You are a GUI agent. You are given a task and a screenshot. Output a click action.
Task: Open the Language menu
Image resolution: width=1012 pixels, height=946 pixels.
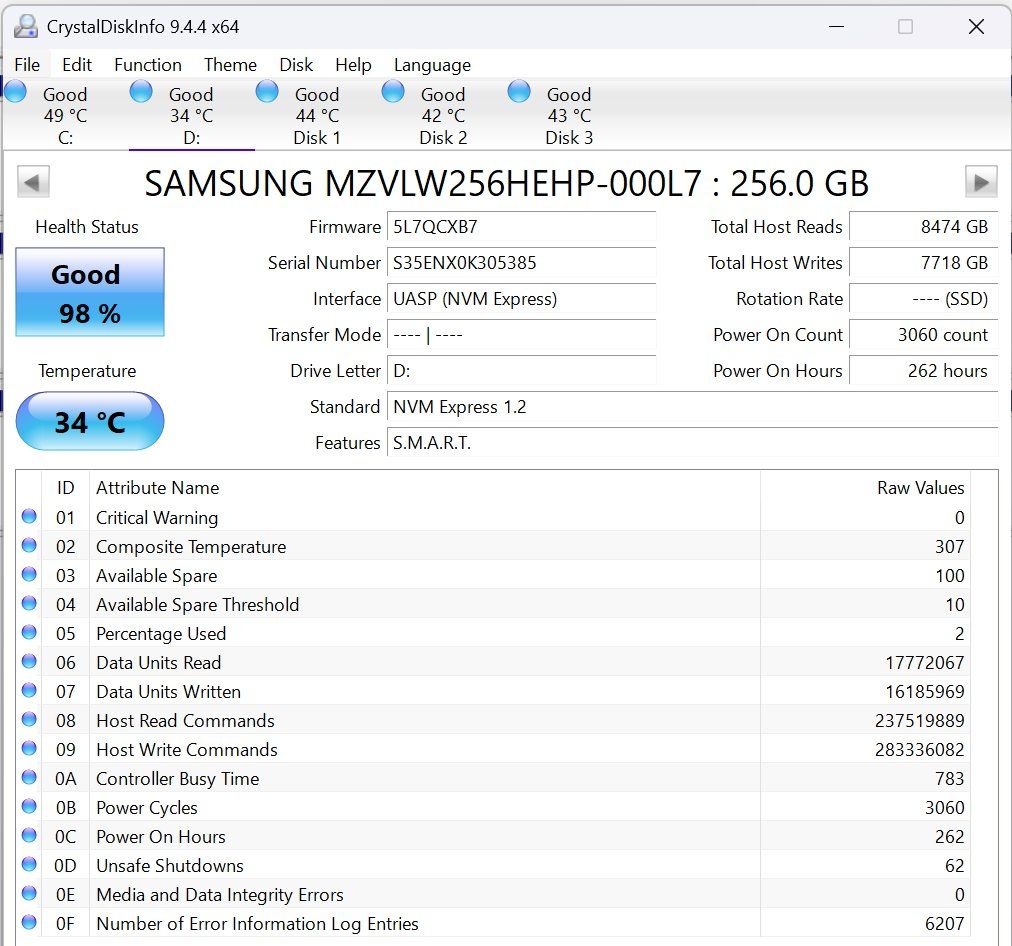coord(432,65)
